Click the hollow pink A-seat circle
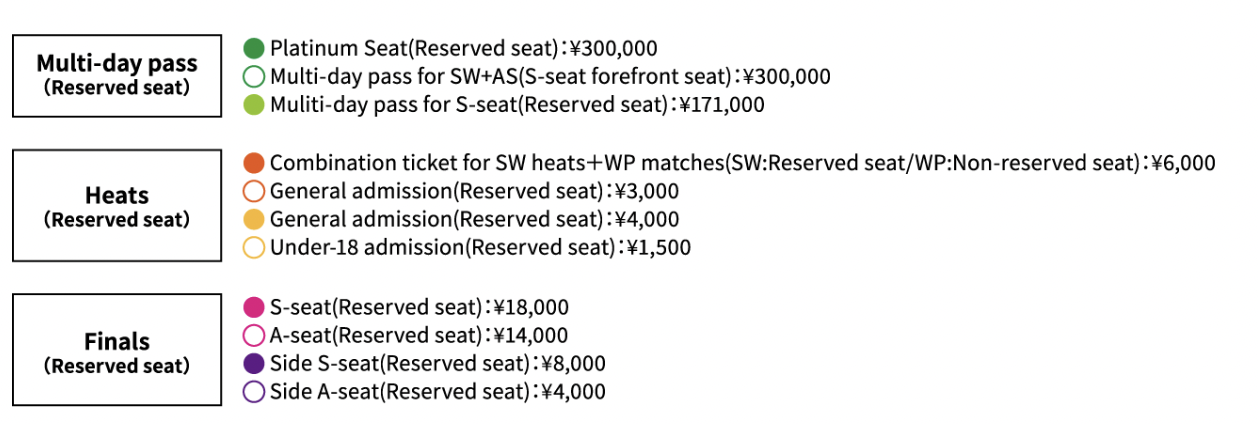This screenshot has height=424, width=1258. [254, 335]
